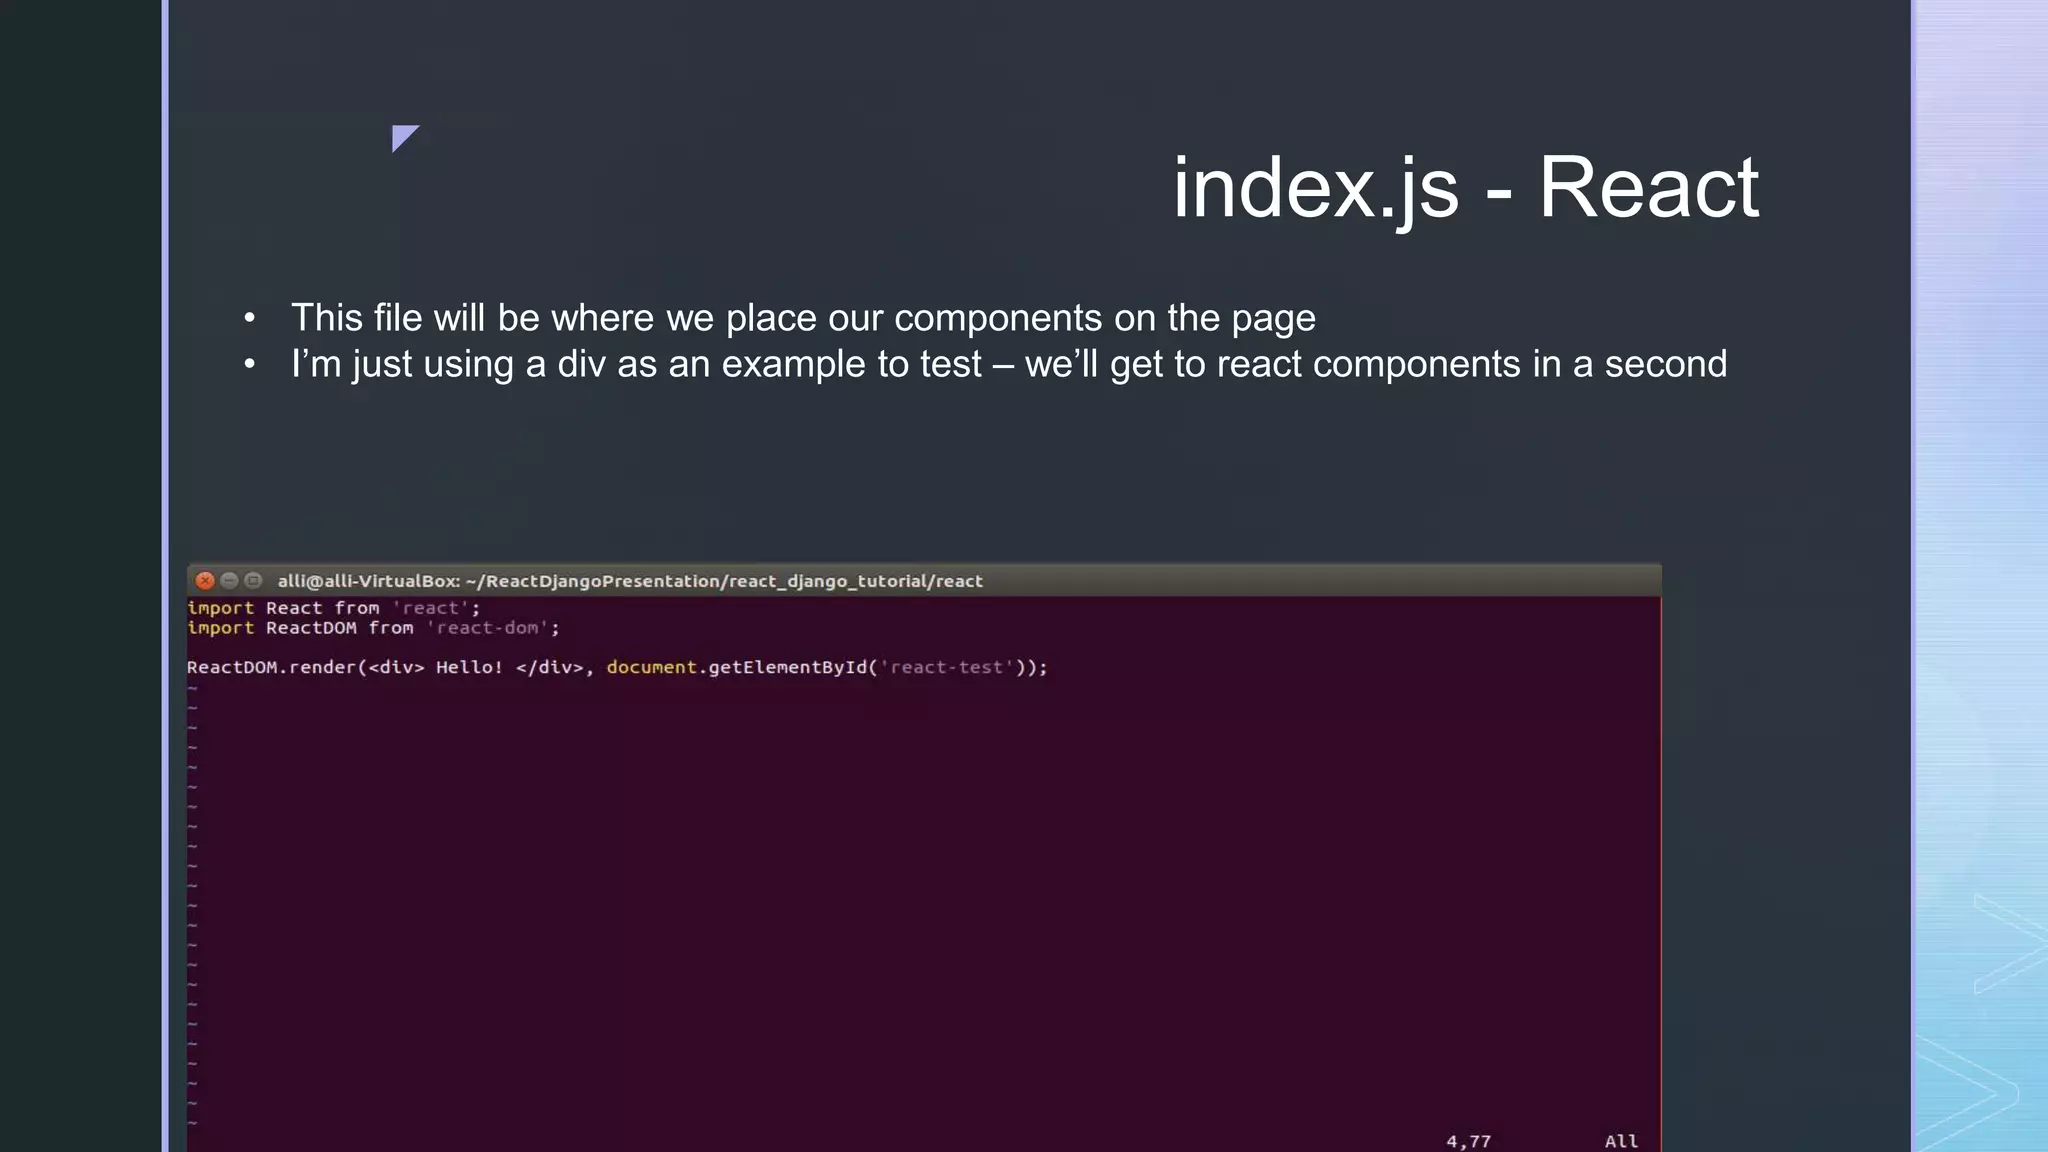
Task: Click the first 'import' keyword
Action: click(x=221, y=608)
